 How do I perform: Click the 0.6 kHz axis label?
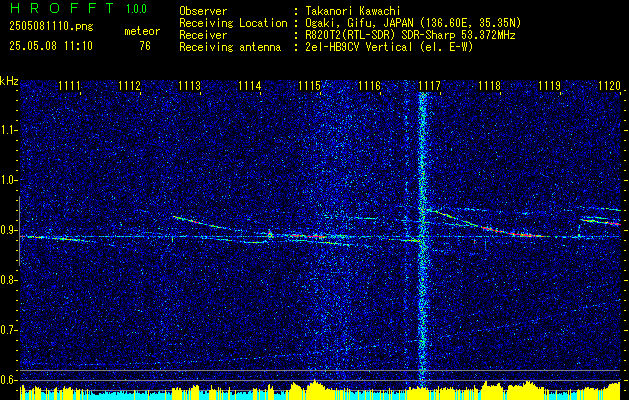(9, 380)
